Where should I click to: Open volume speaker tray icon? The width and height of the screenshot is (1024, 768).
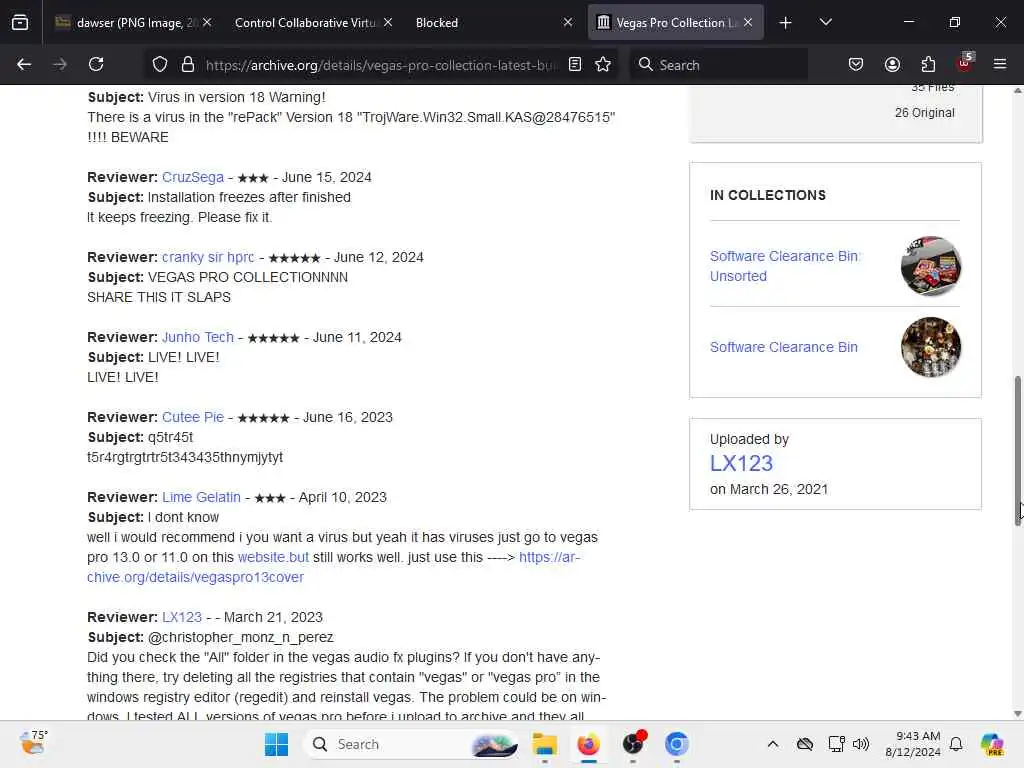pyautogui.click(x=861, y=744)
